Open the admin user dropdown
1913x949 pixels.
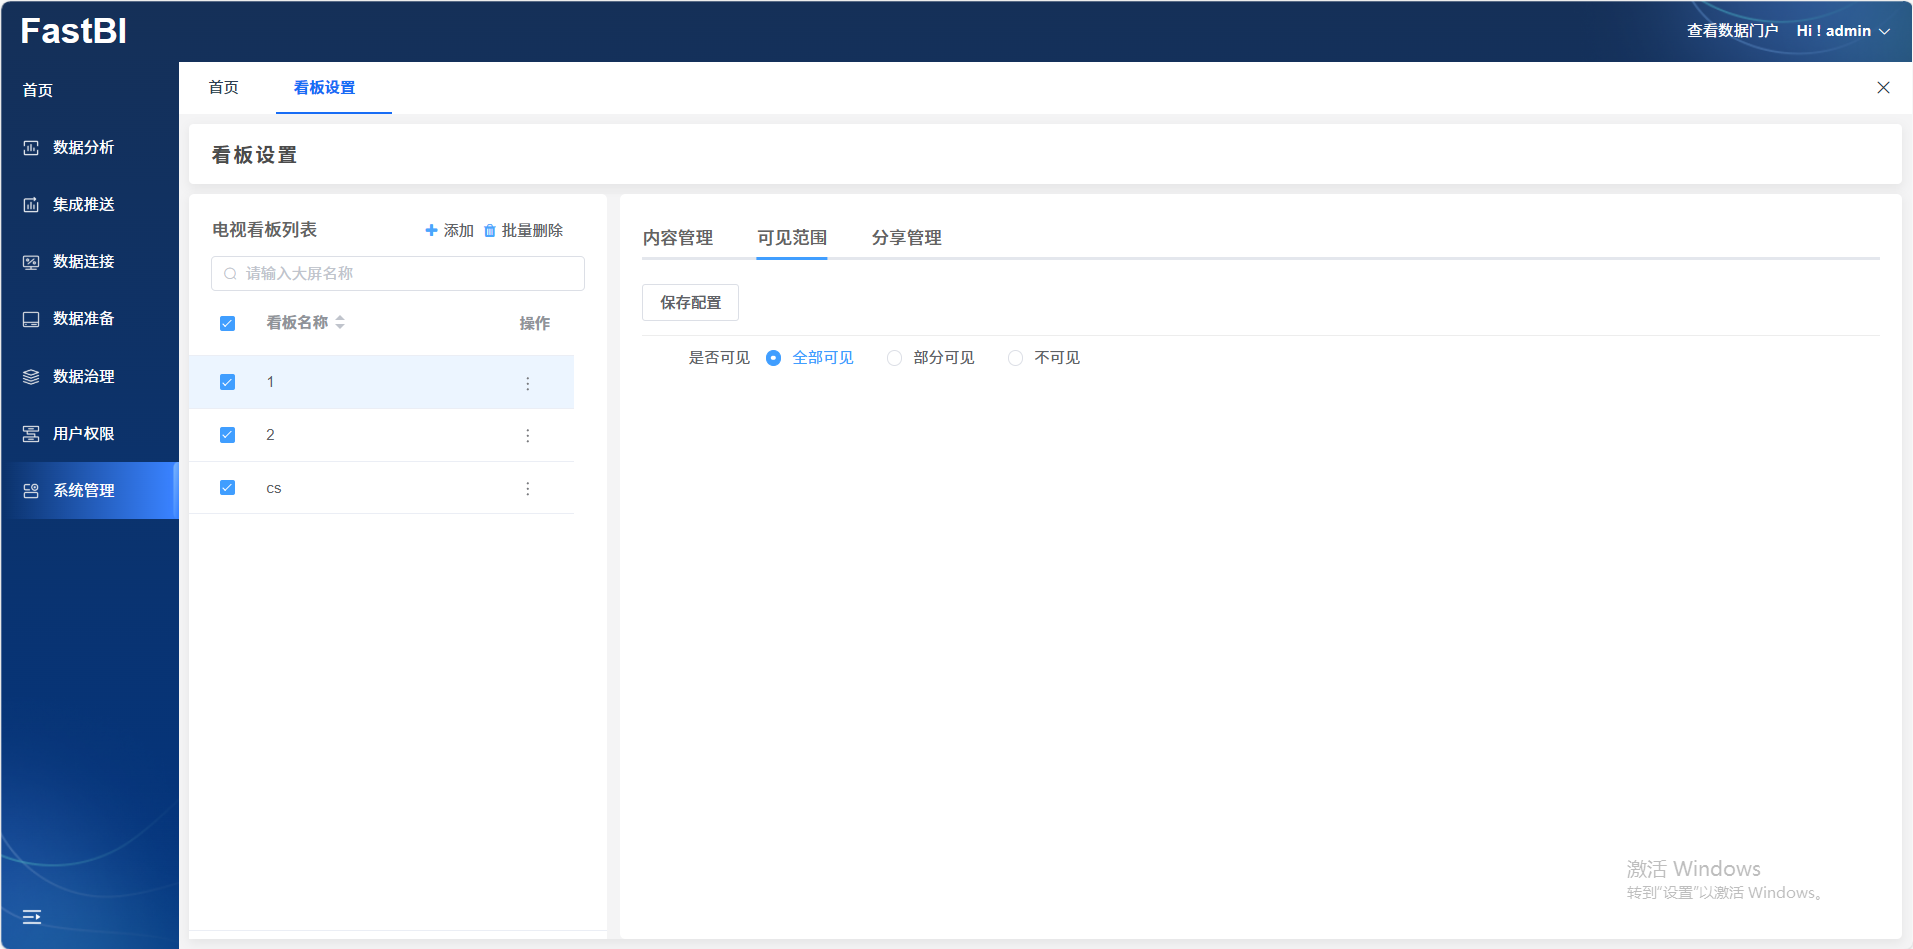[1843, 31]
